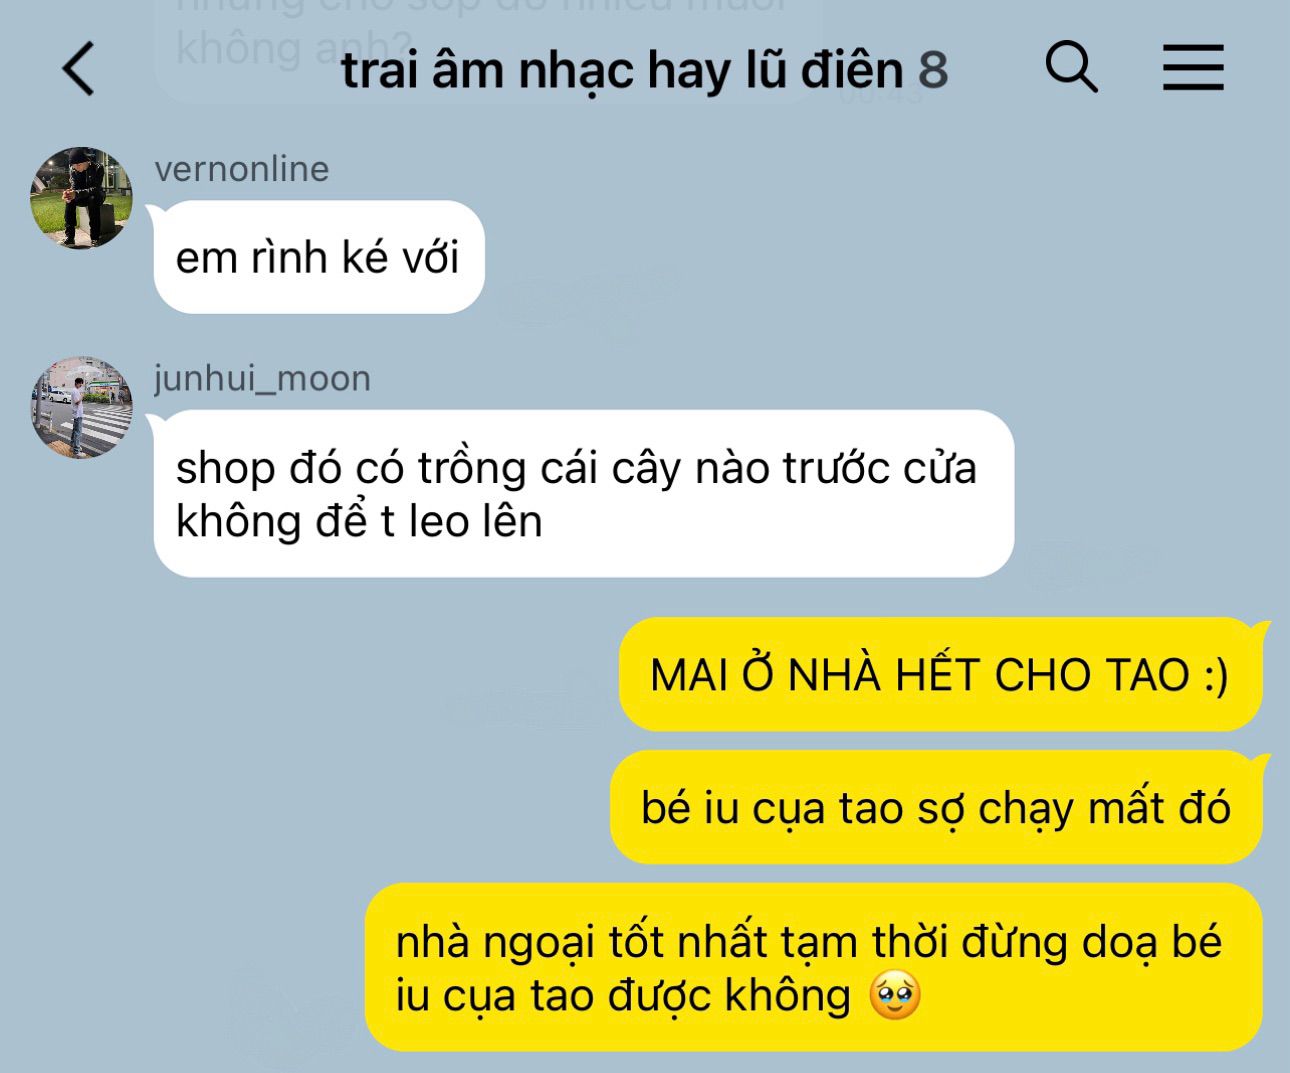Open the chat search magnifier icon
Image resolution: width=1290 pixels, height=1073 pixels.
coord(1071,67)
